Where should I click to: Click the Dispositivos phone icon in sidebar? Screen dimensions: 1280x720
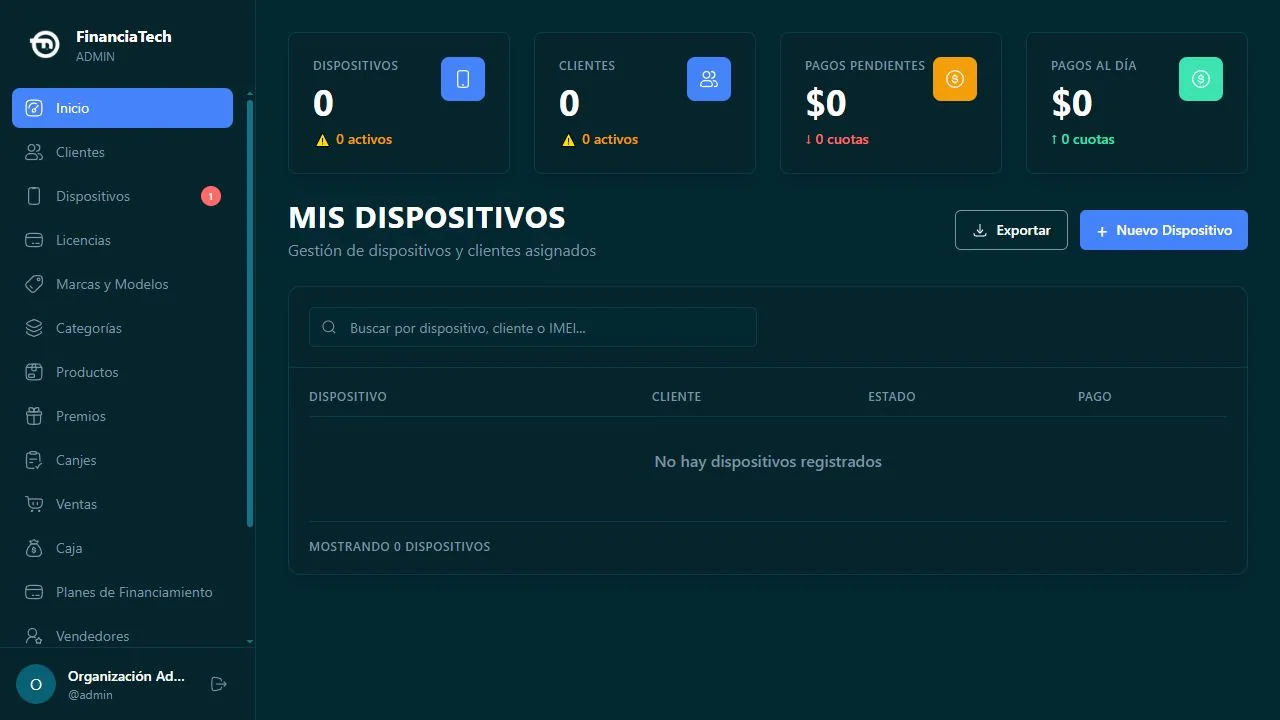tap(34, 196)
